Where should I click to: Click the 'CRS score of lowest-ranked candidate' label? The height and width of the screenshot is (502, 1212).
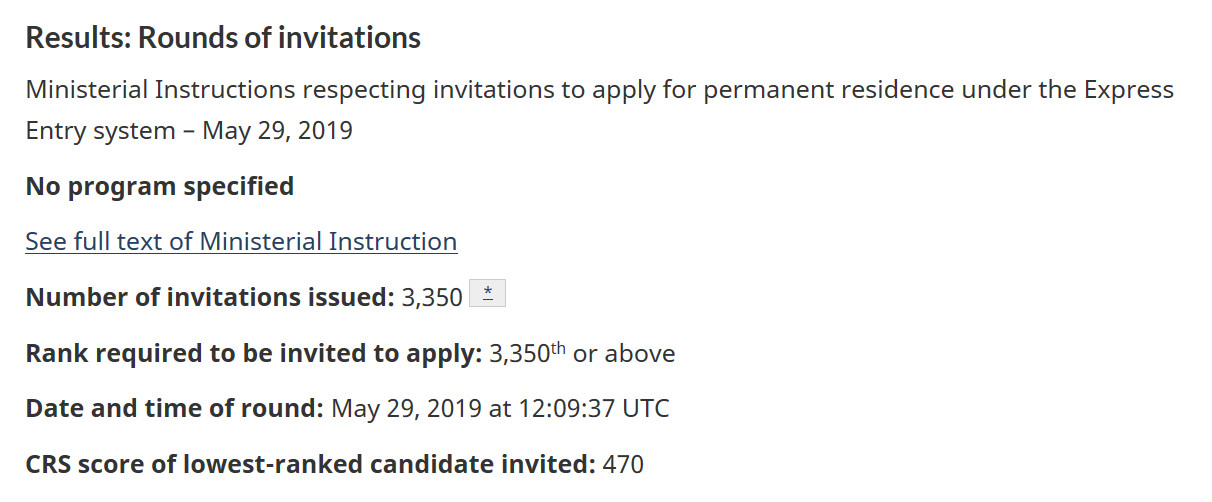(x=310, y=464)
